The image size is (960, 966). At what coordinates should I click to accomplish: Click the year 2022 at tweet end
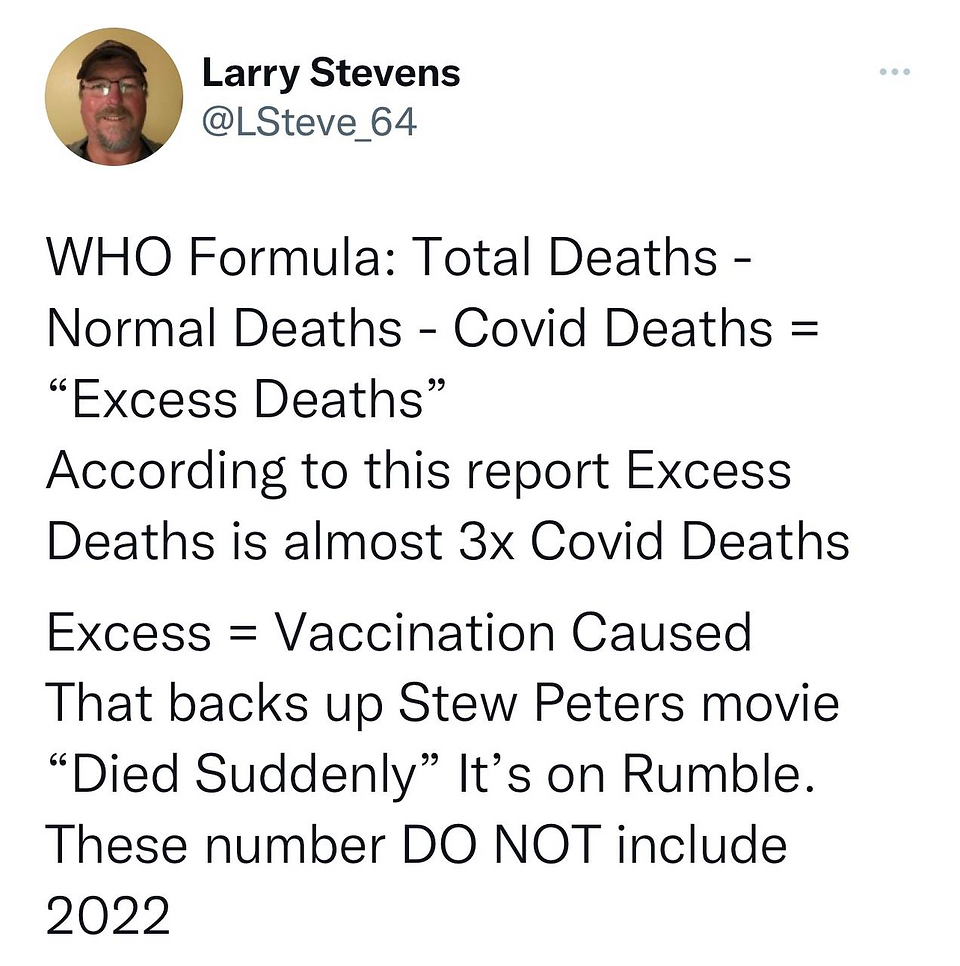tap(108, 915)
